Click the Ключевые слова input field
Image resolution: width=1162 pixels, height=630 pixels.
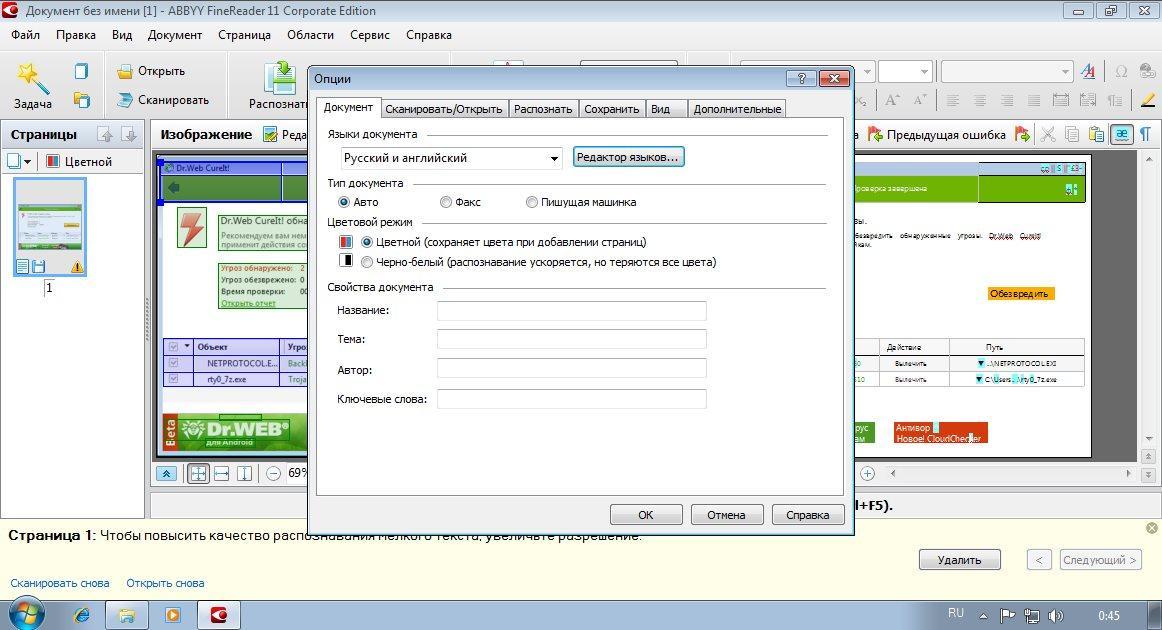click(571, 399)
